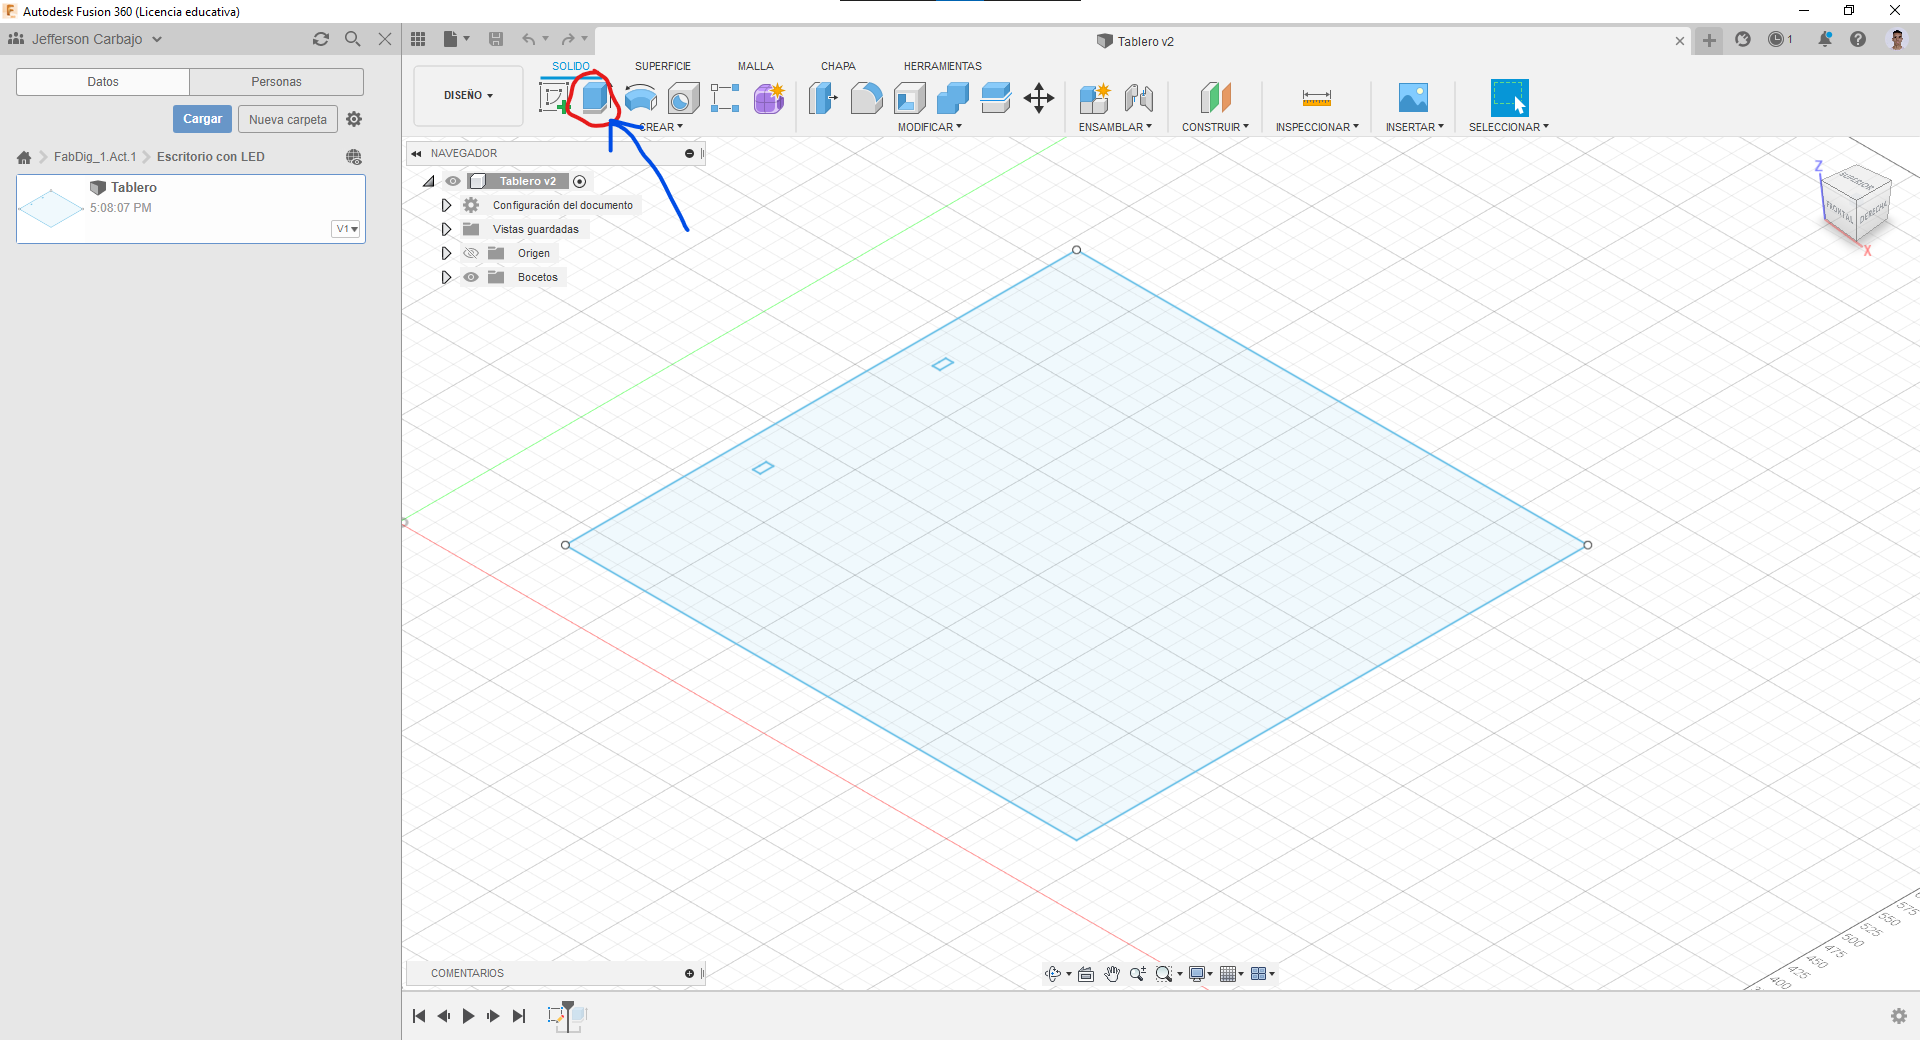Switch to the Datos tab
The height and width of the screenshot is (1040, 1920).
103,82
